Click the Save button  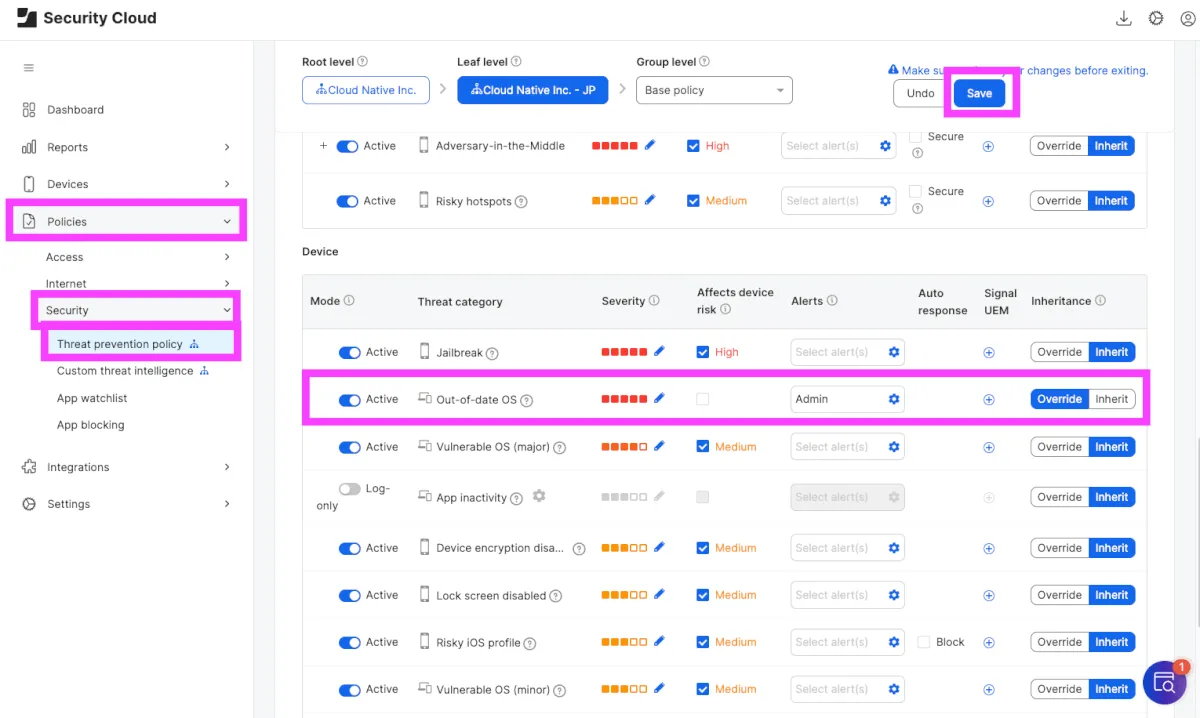(x=979, y=93)
